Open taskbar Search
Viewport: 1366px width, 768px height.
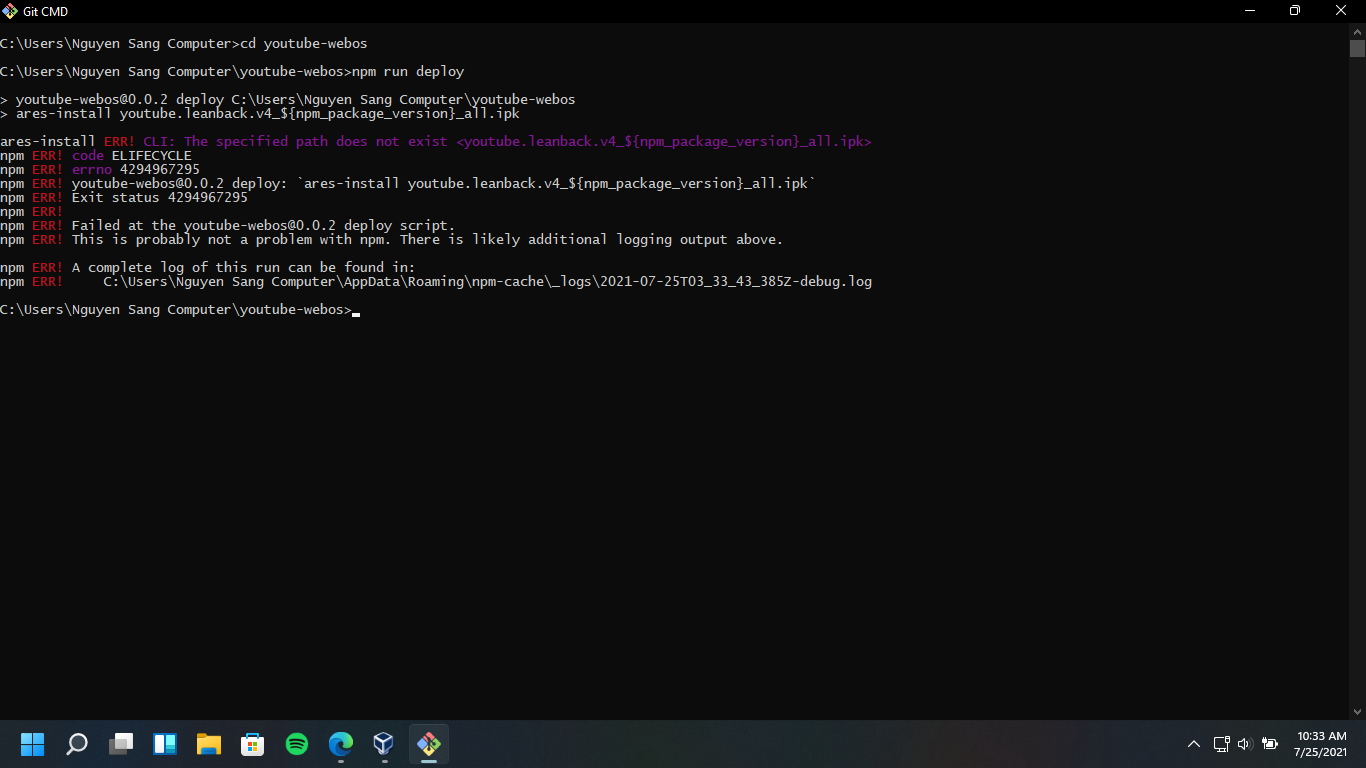[77, 744]
